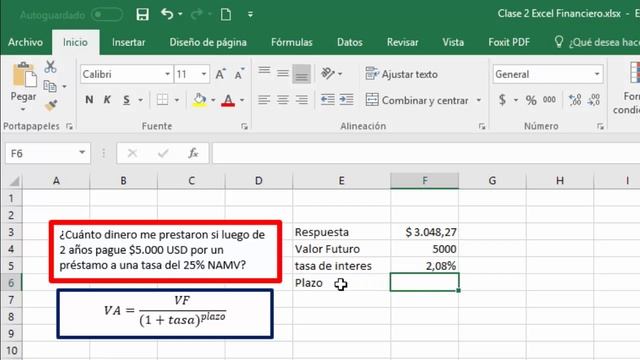Toggle Italic (K) formatting
640x360 pixels.
tap(107, 100)
